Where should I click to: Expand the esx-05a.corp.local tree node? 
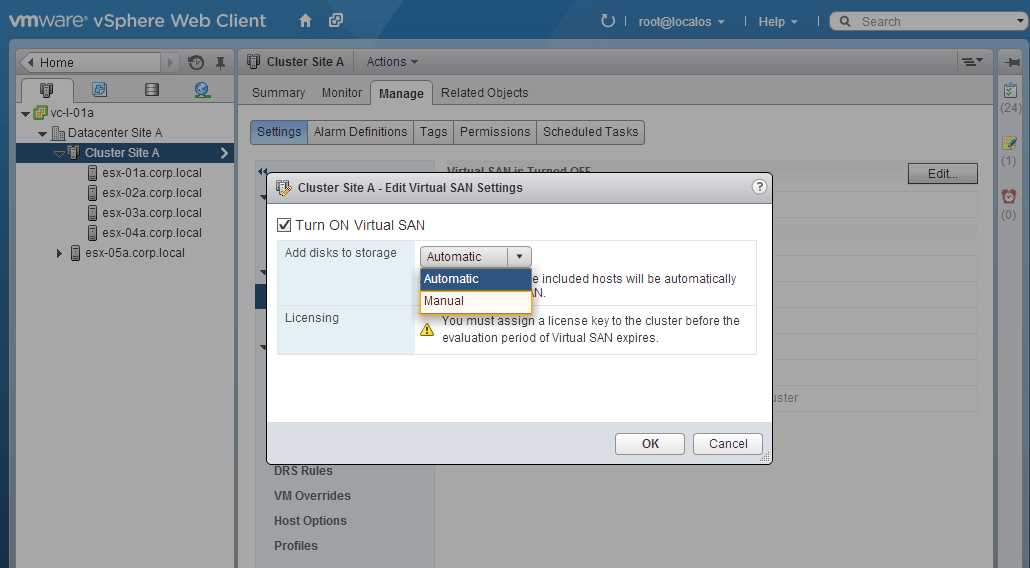[x=60, y=253]
